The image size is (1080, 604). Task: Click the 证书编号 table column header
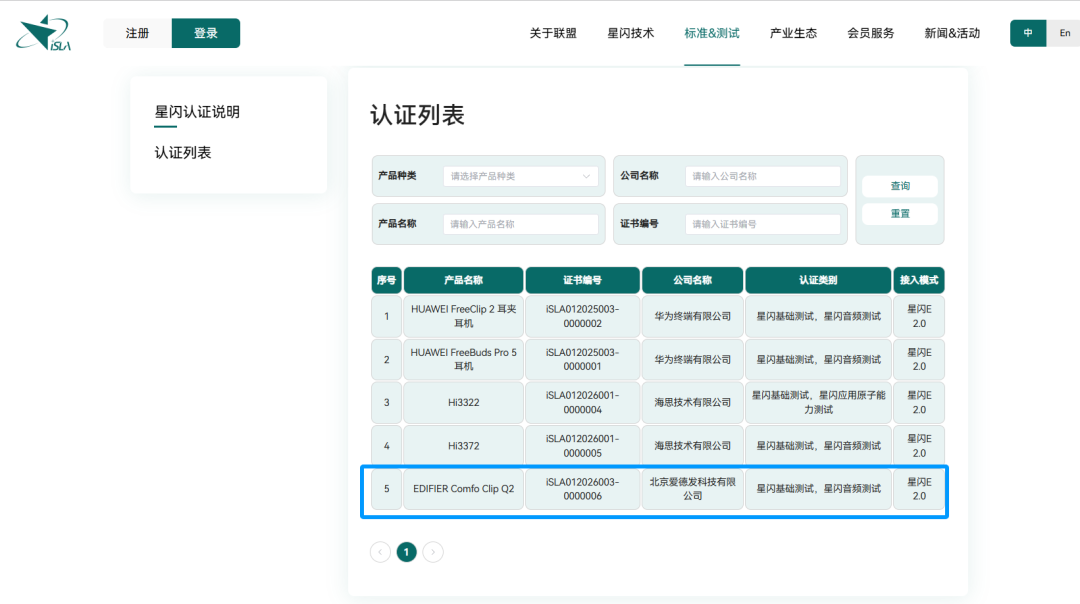pyautogui.click(x=583, y=280)
